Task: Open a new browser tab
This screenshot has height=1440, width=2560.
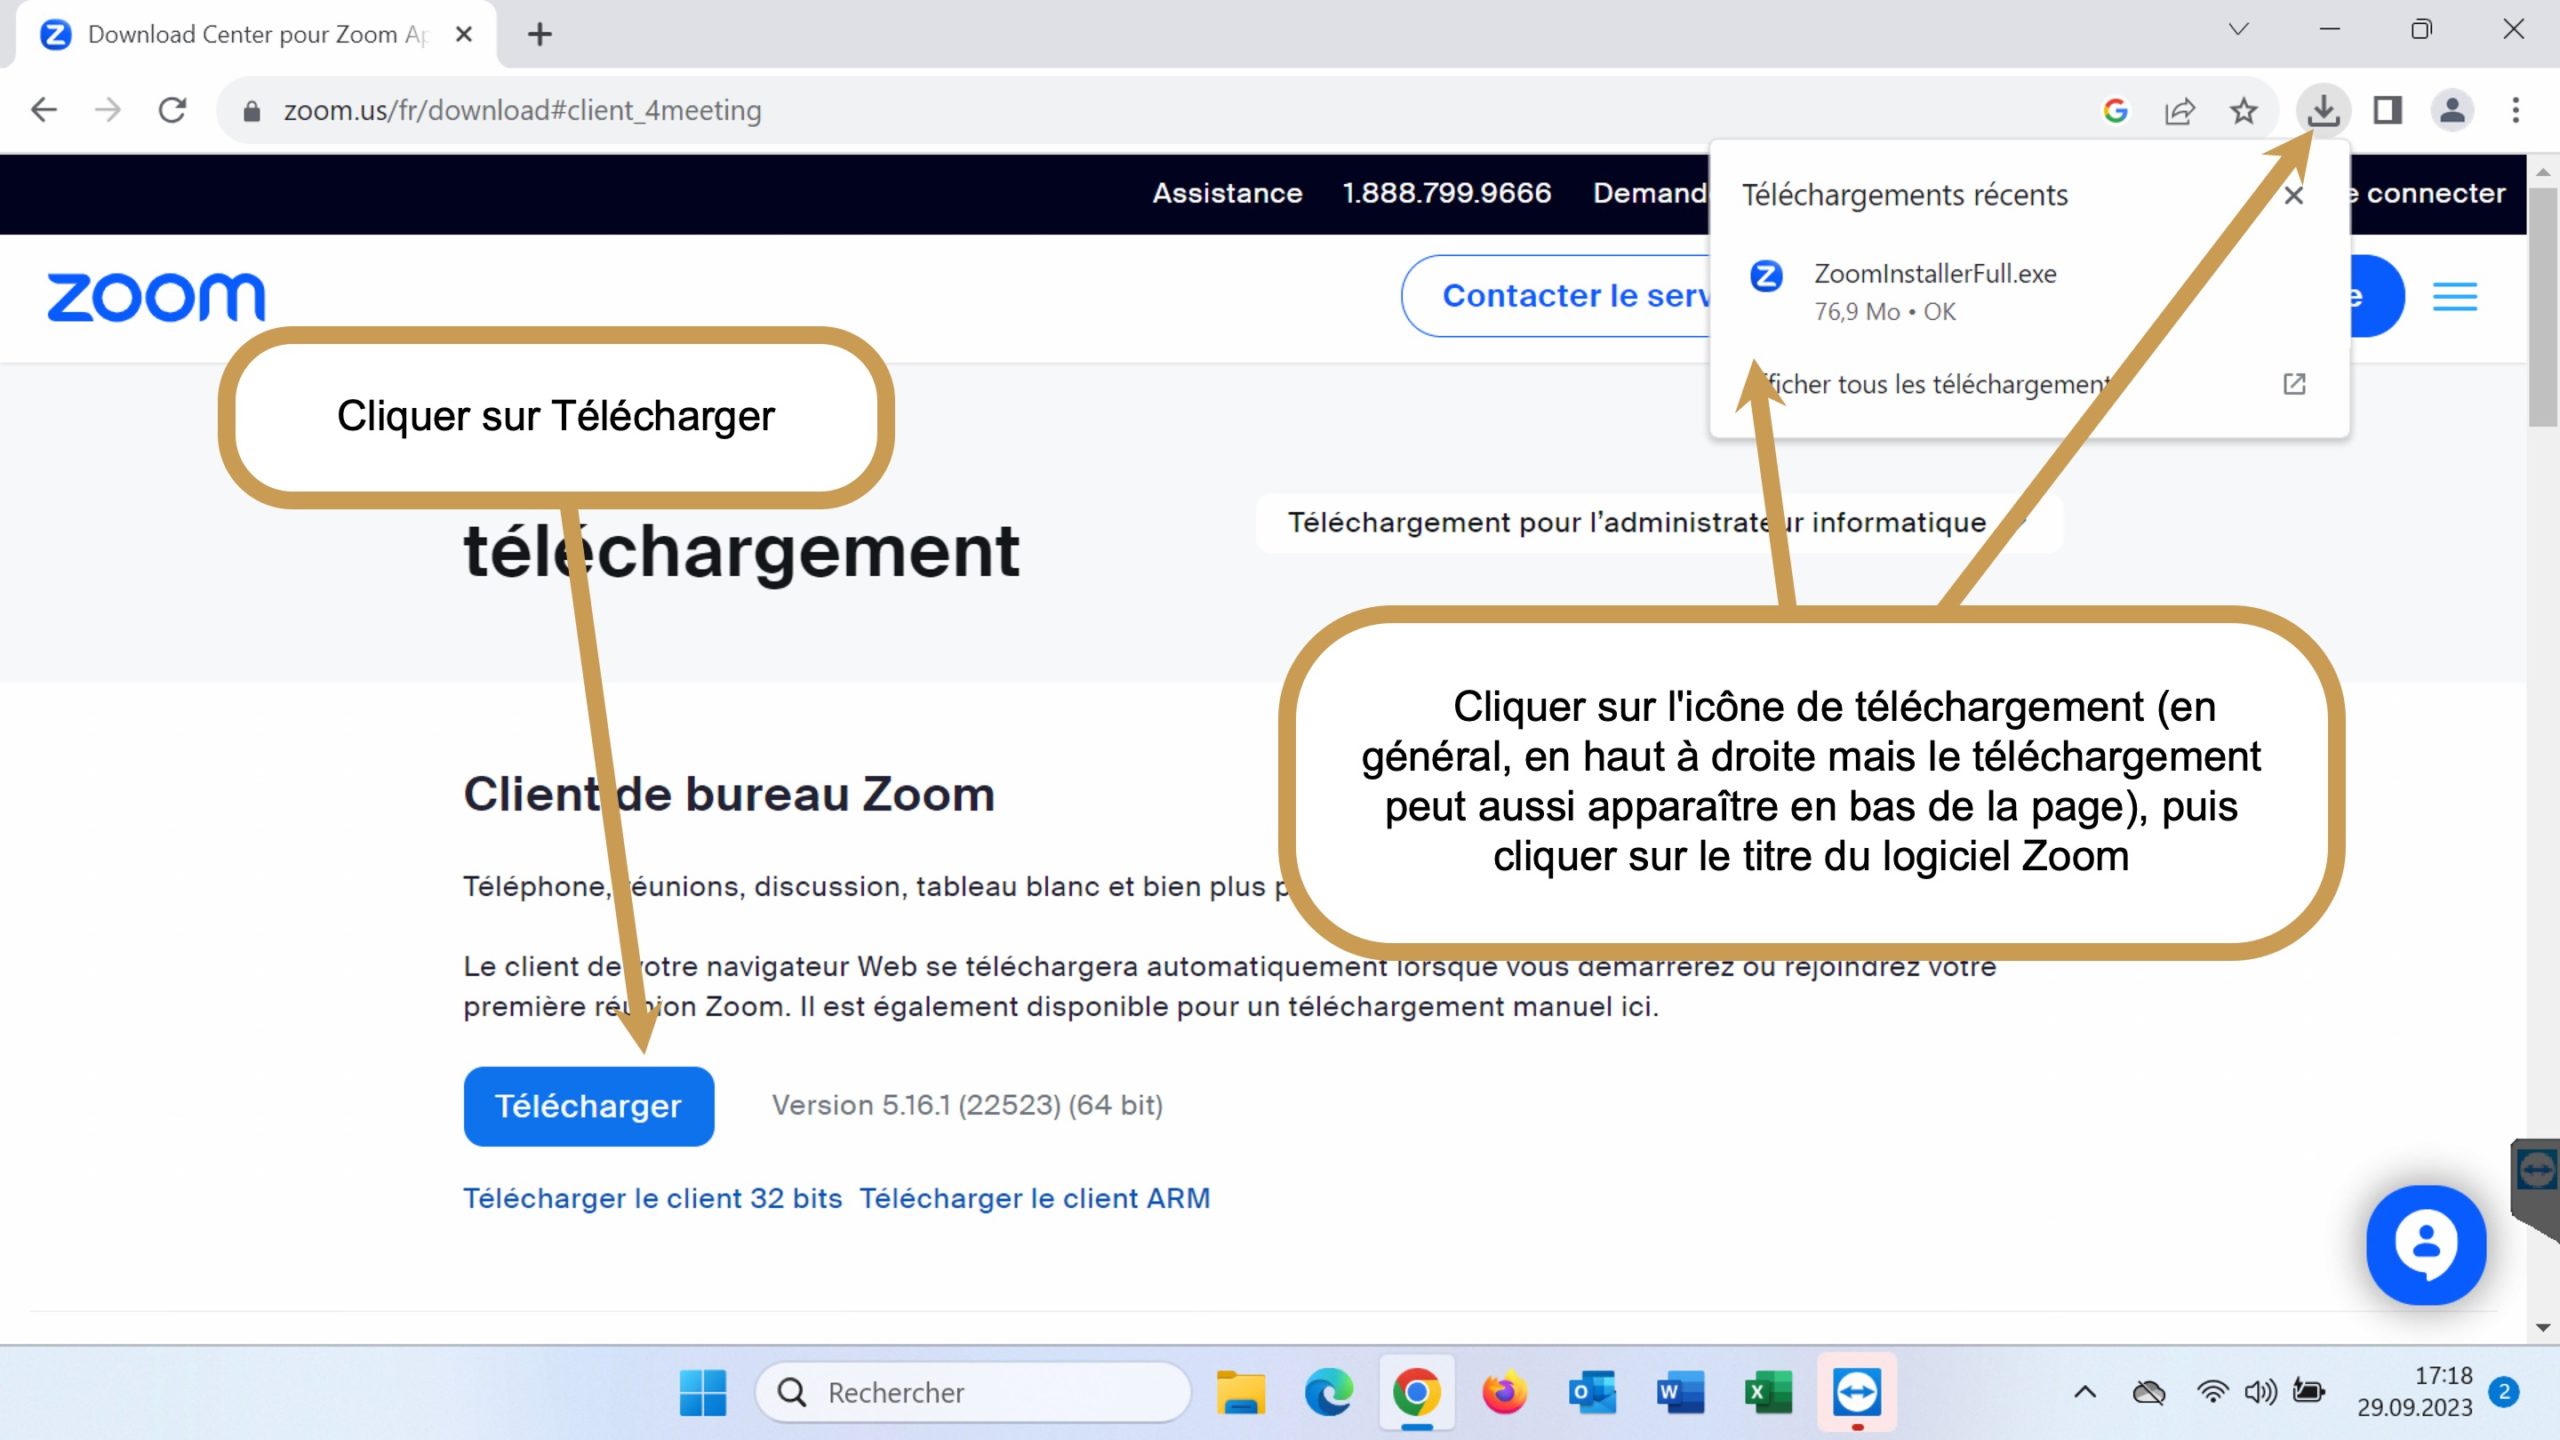Action: 540,35
